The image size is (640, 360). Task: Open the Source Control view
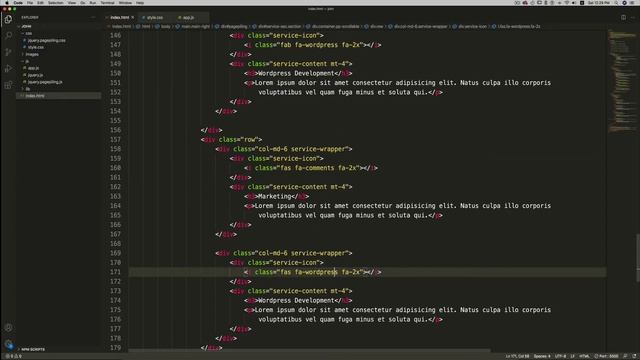pos(8,52)
